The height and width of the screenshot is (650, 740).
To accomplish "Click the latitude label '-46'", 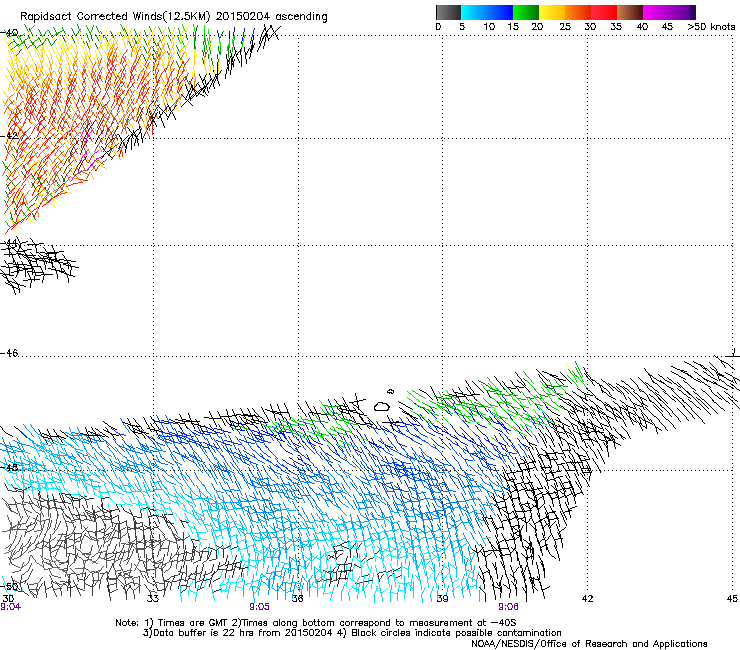I will click(9, 353).
